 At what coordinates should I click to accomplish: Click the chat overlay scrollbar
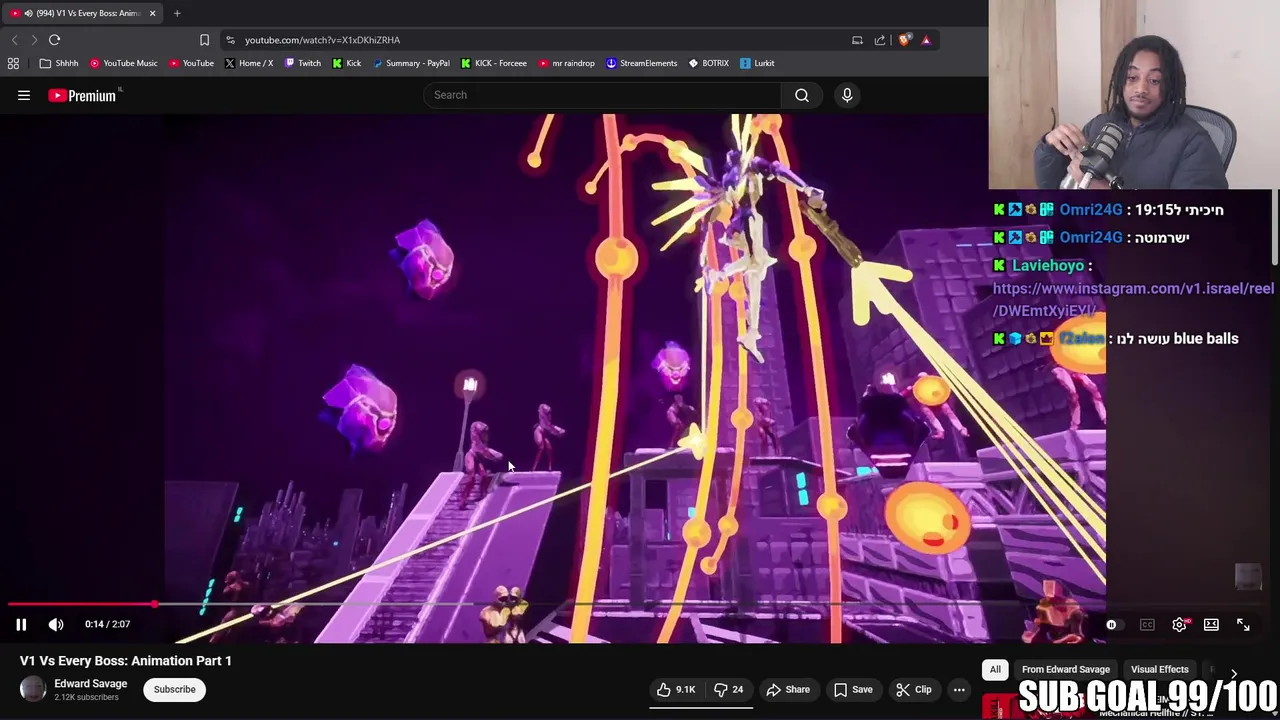[1276, 230]
